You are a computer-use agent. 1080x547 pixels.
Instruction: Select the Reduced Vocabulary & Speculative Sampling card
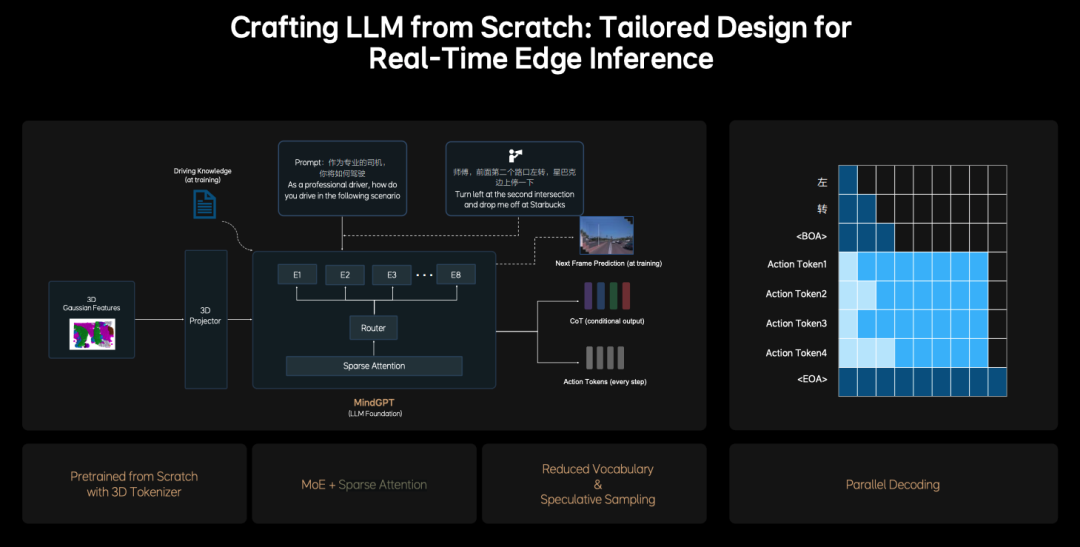pos(597,484)
